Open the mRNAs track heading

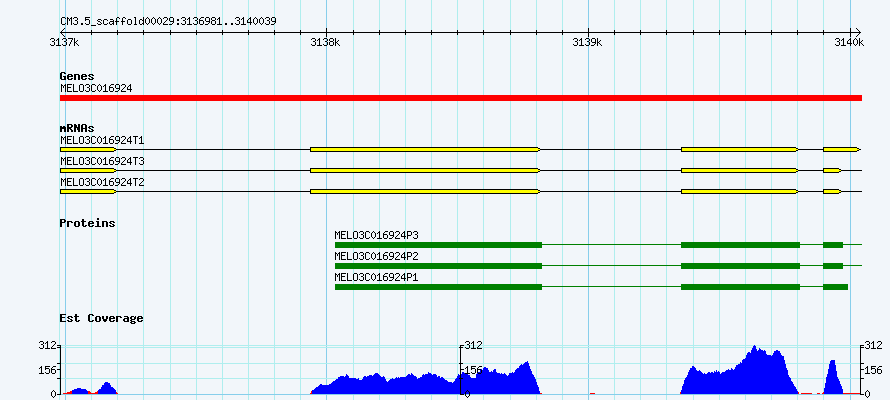77,128
